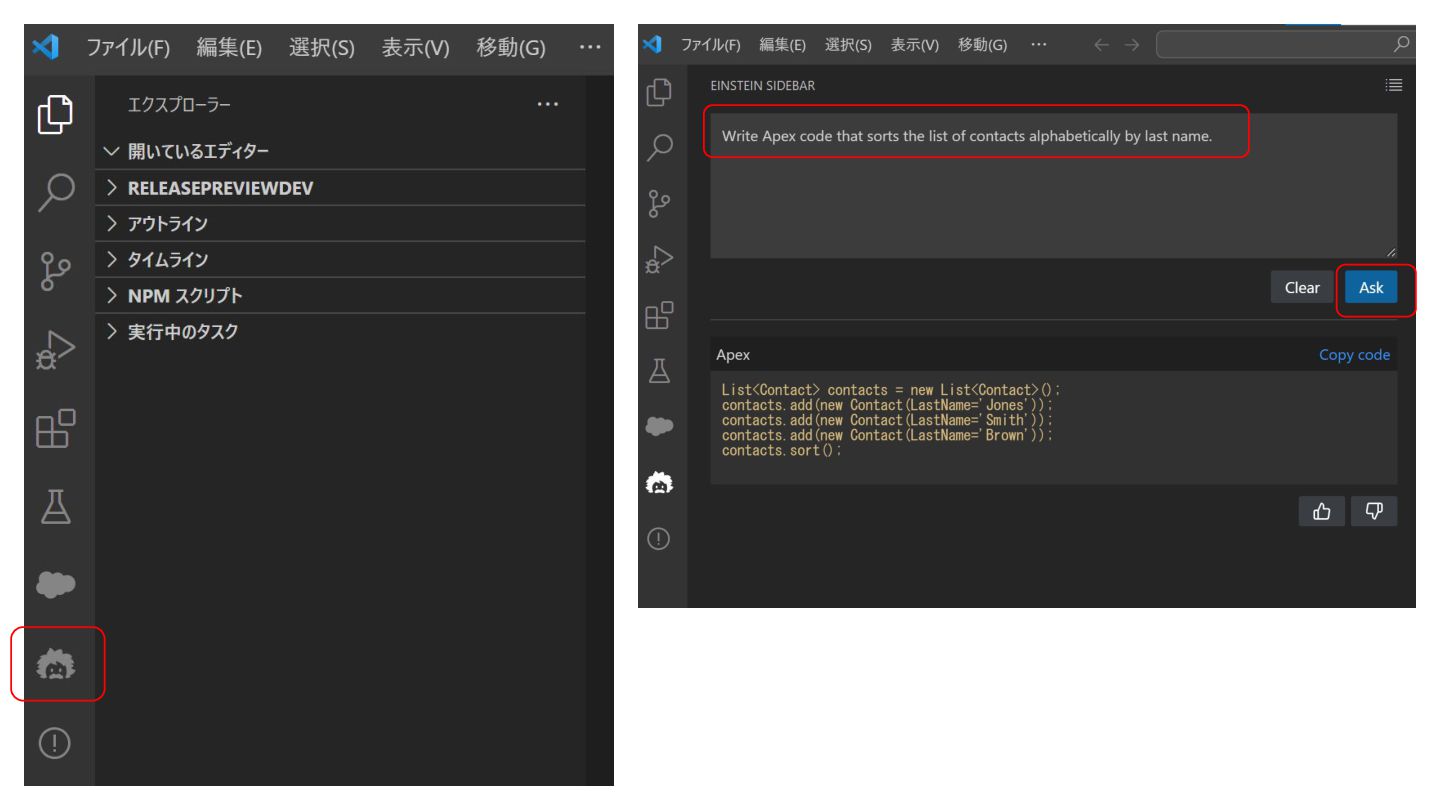The width and height of the screenshot is (1440, 810).
Task: Open Run and Debug icon in right window
Action: point(660,262)
